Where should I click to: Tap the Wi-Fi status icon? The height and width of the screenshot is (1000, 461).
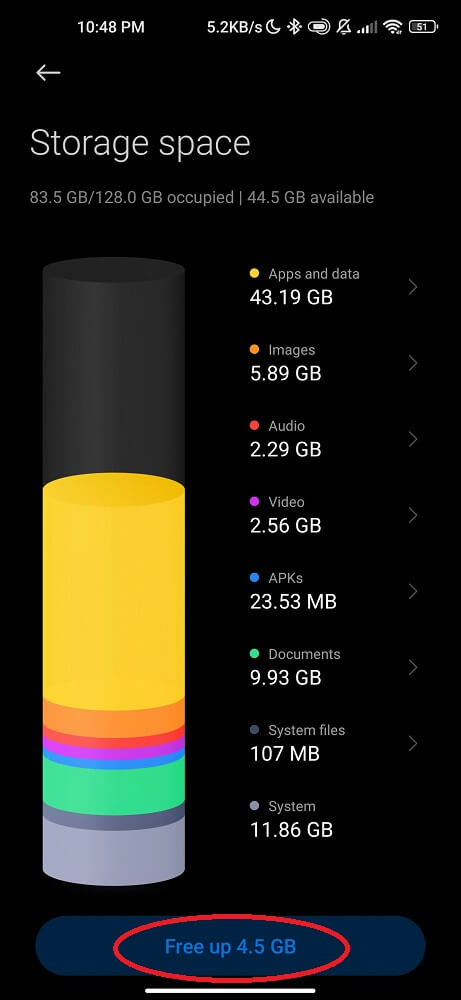(393, 27)
